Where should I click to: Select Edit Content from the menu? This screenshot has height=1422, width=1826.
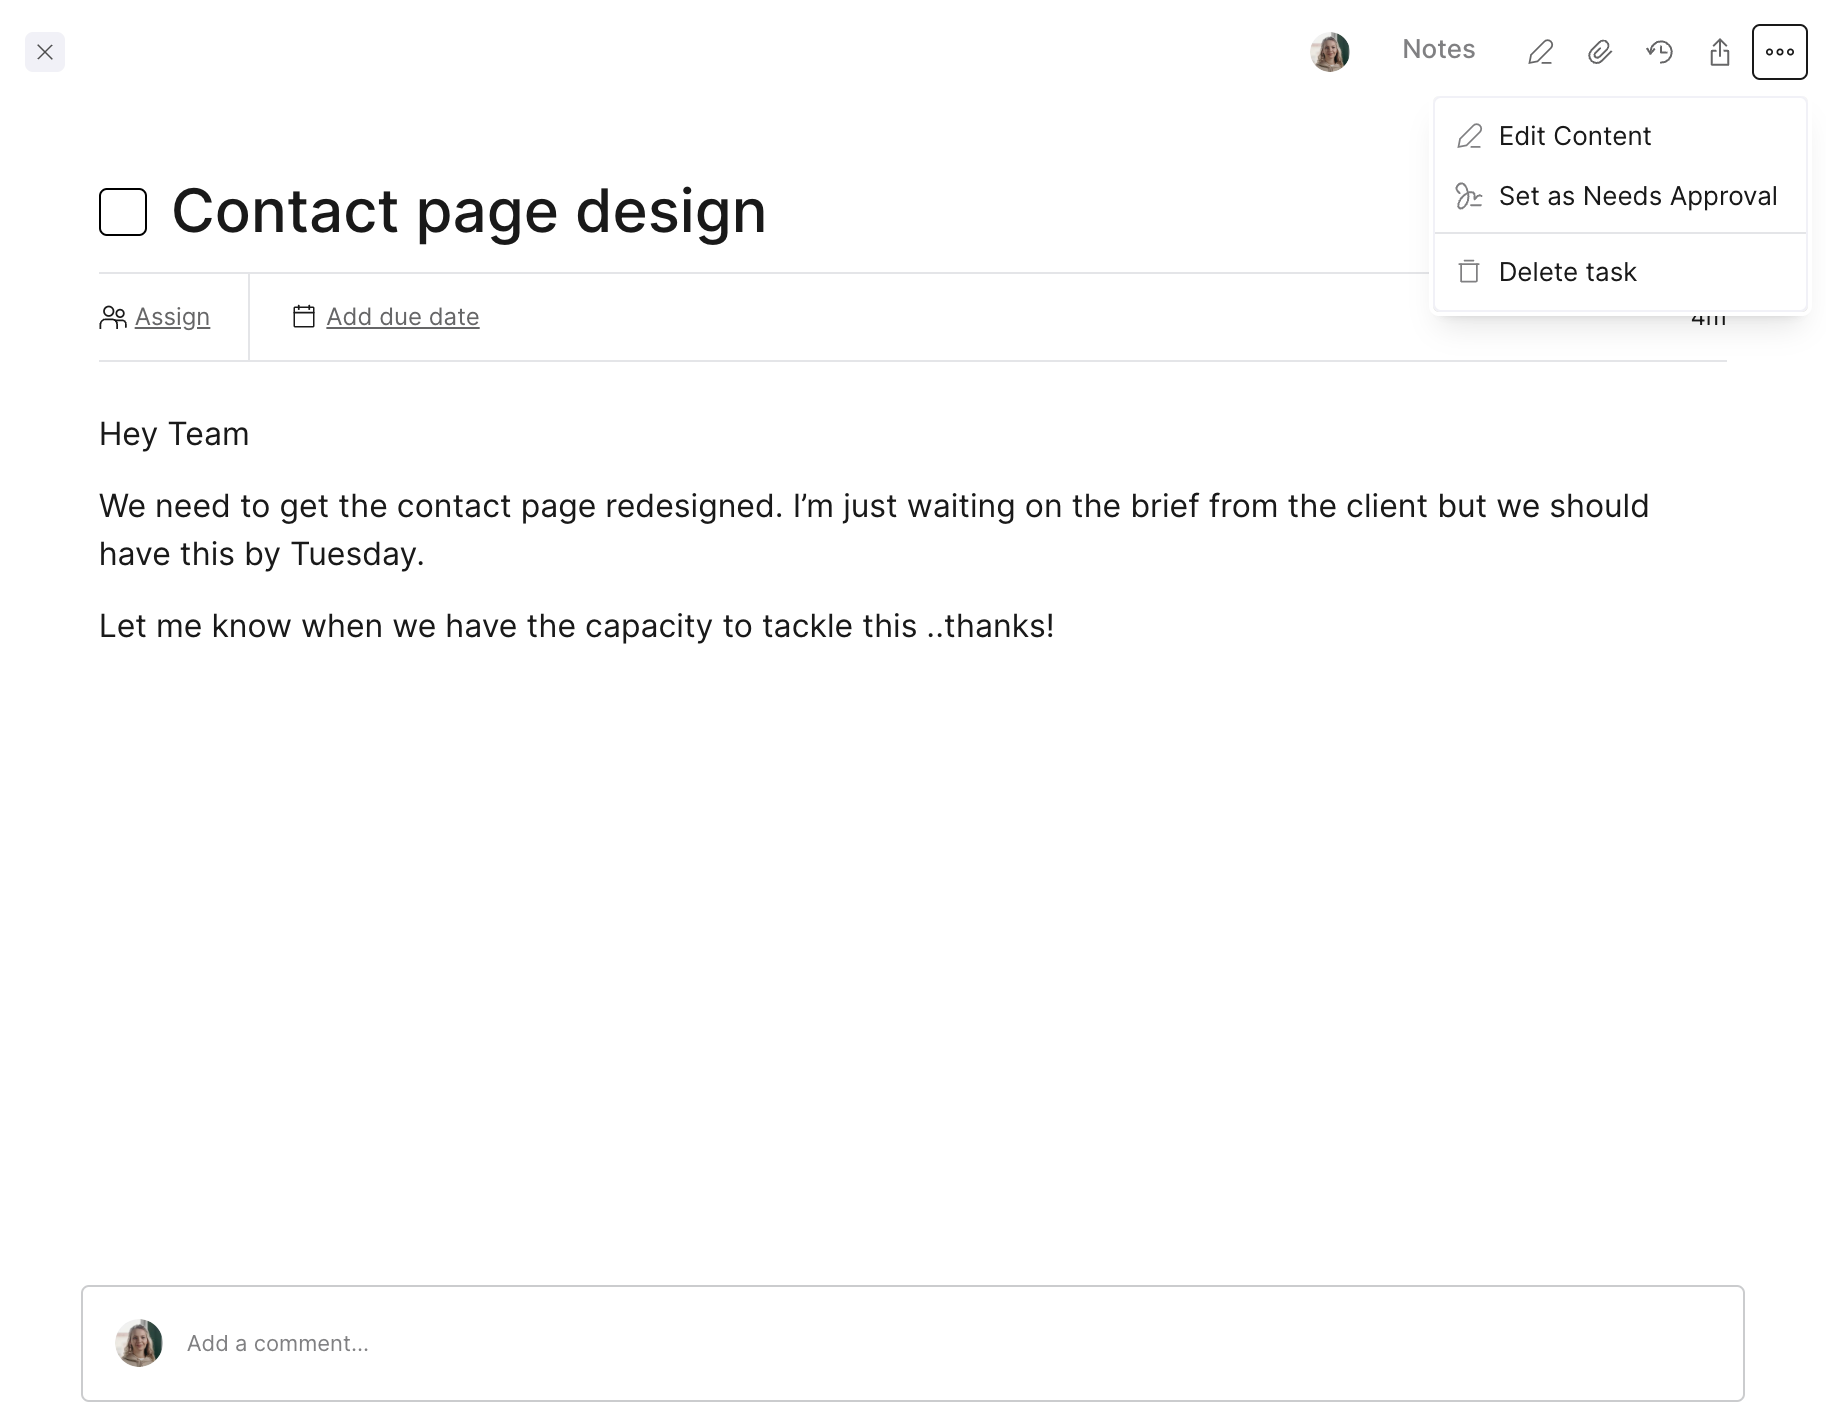1574,136
